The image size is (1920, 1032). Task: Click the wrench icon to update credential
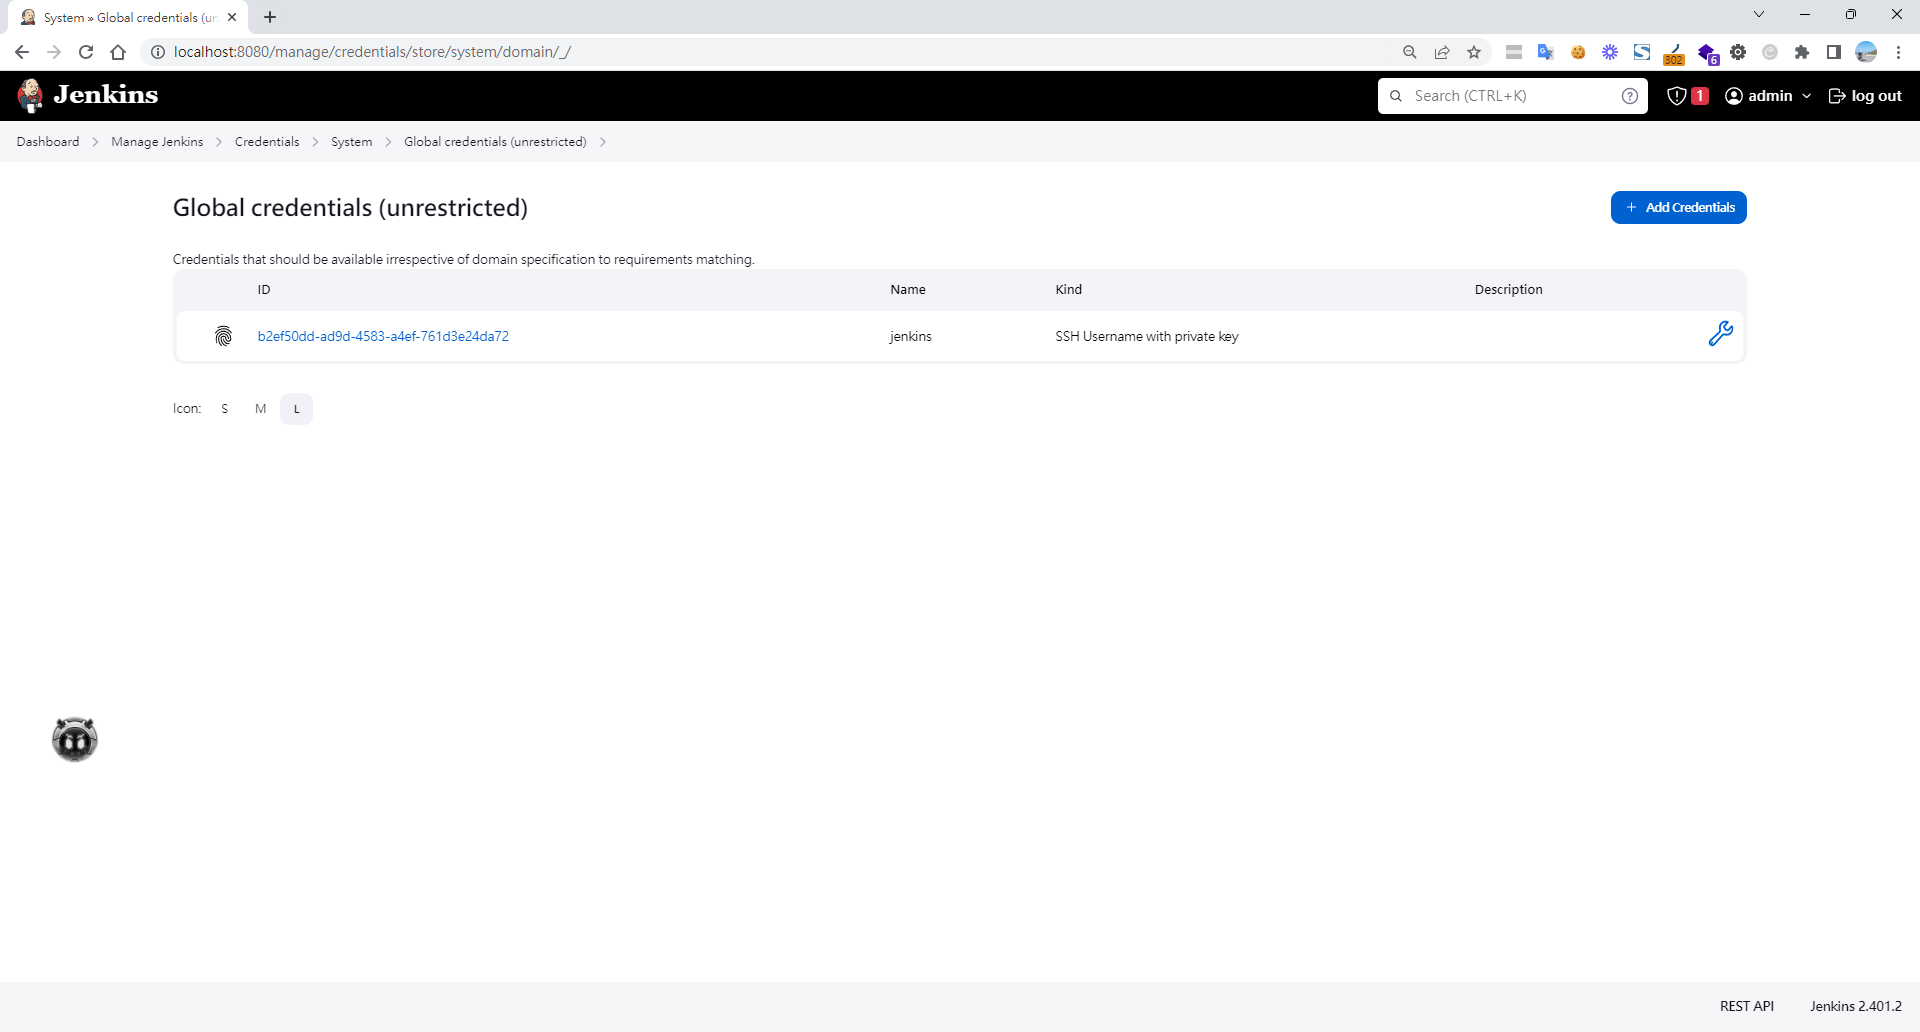point(1720,334)
